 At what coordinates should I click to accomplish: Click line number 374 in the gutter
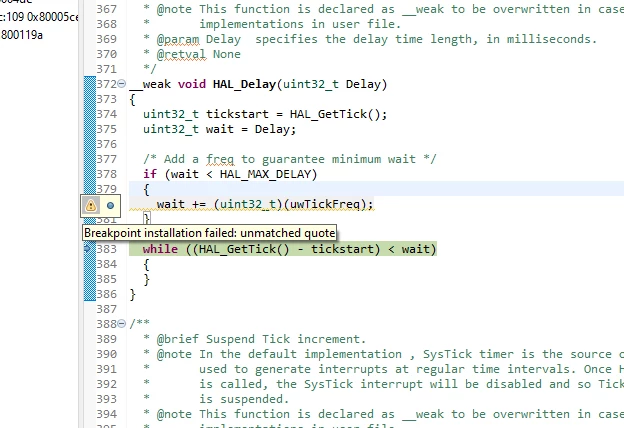coord(107,114)
